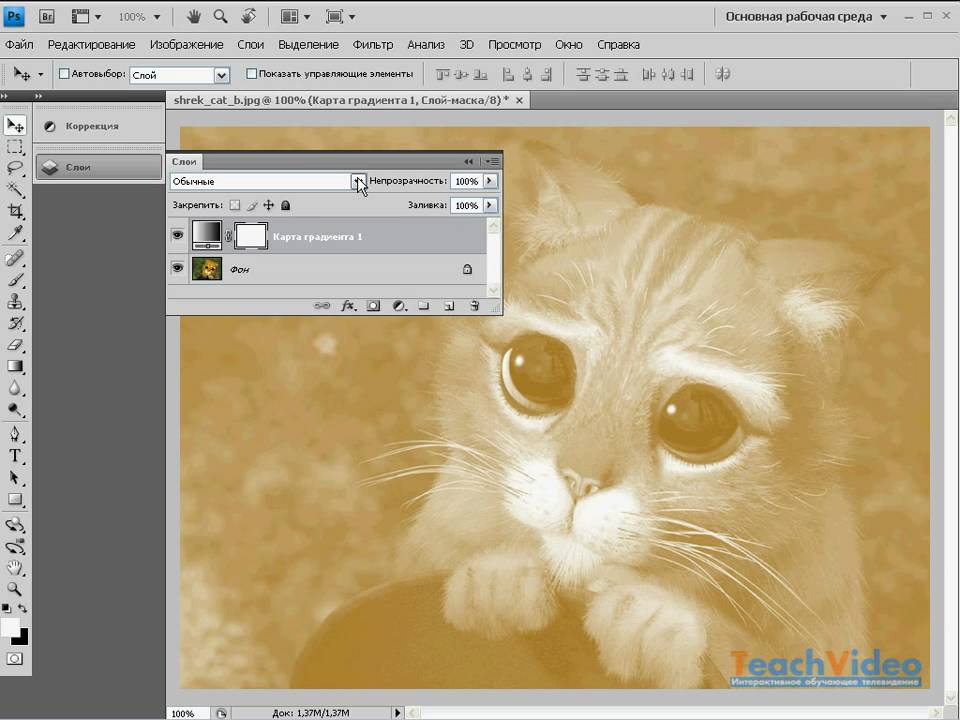The width and height of the screenshot is (960, 720).
Task: Select the Rectangle shape tool
Action: 15,500
